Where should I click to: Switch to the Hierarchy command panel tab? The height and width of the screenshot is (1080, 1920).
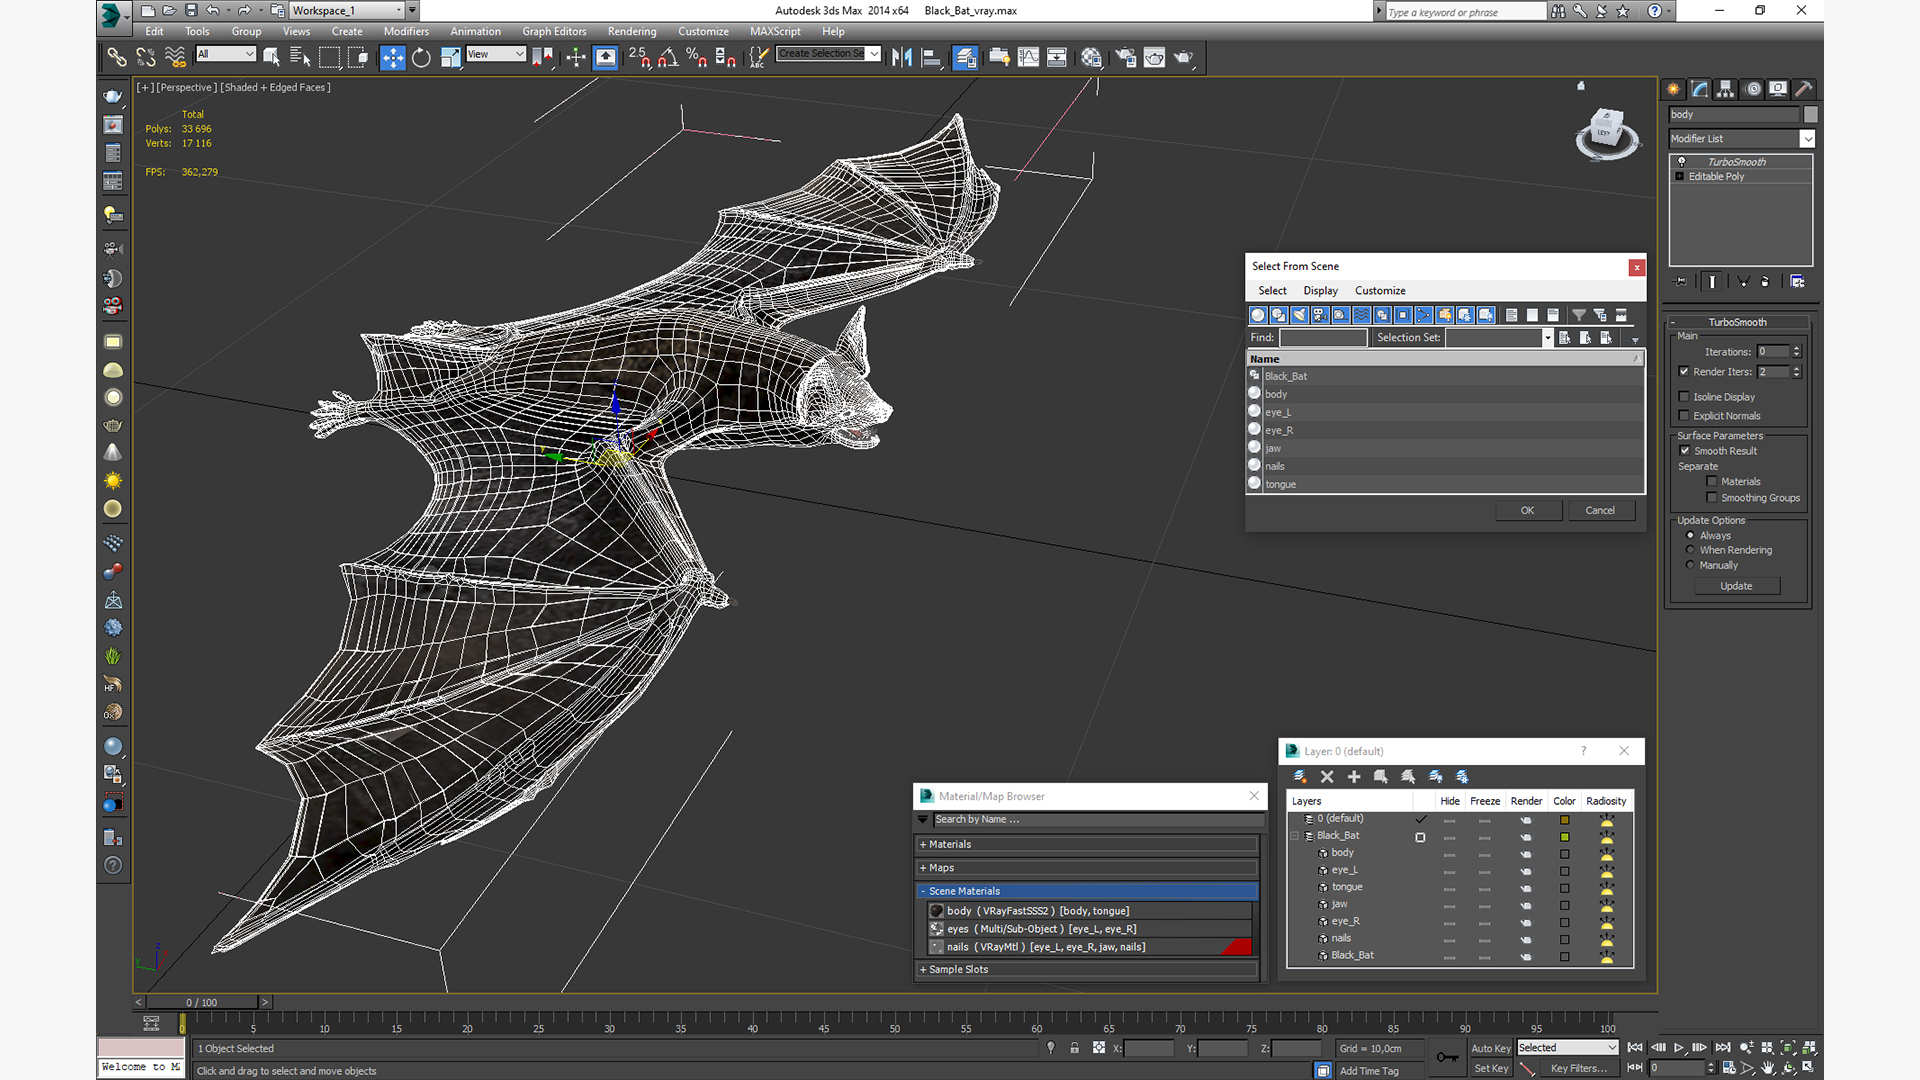[1726, 89]
